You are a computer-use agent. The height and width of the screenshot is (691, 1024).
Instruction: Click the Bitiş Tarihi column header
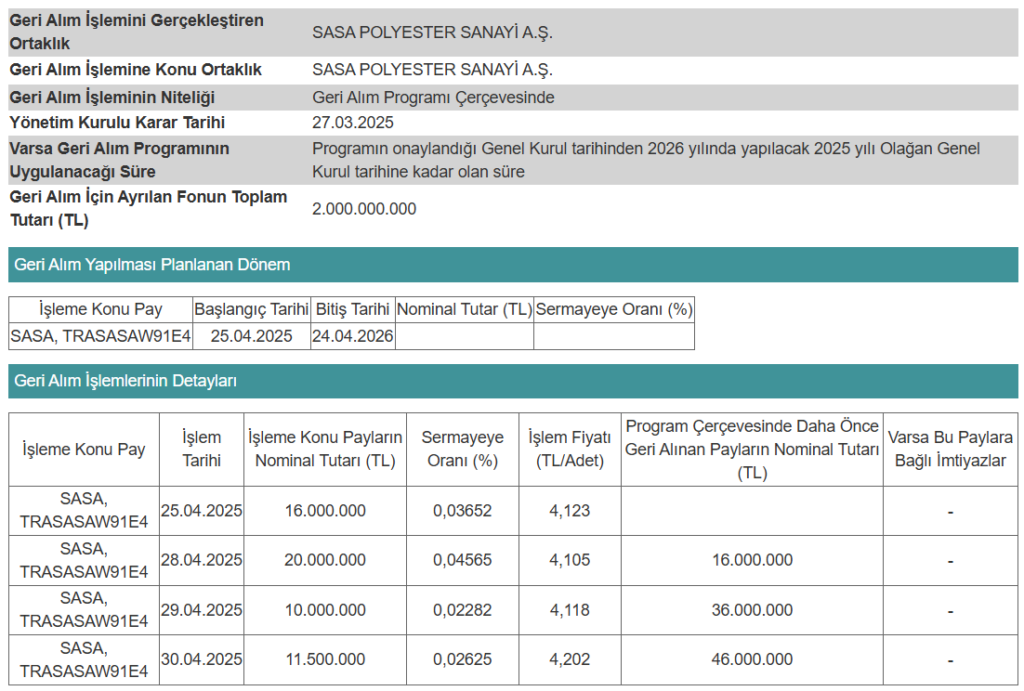pos(350,309)
